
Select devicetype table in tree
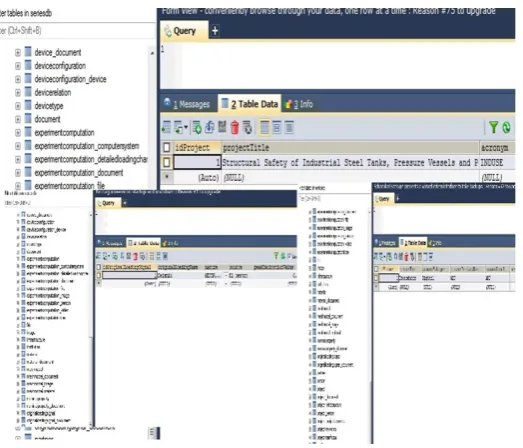click(x=49, y=106)
